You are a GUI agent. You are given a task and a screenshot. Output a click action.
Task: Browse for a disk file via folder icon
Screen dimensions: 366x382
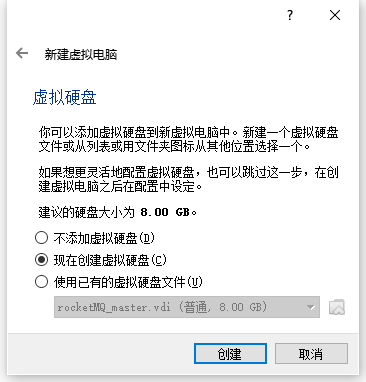point(337,307)
